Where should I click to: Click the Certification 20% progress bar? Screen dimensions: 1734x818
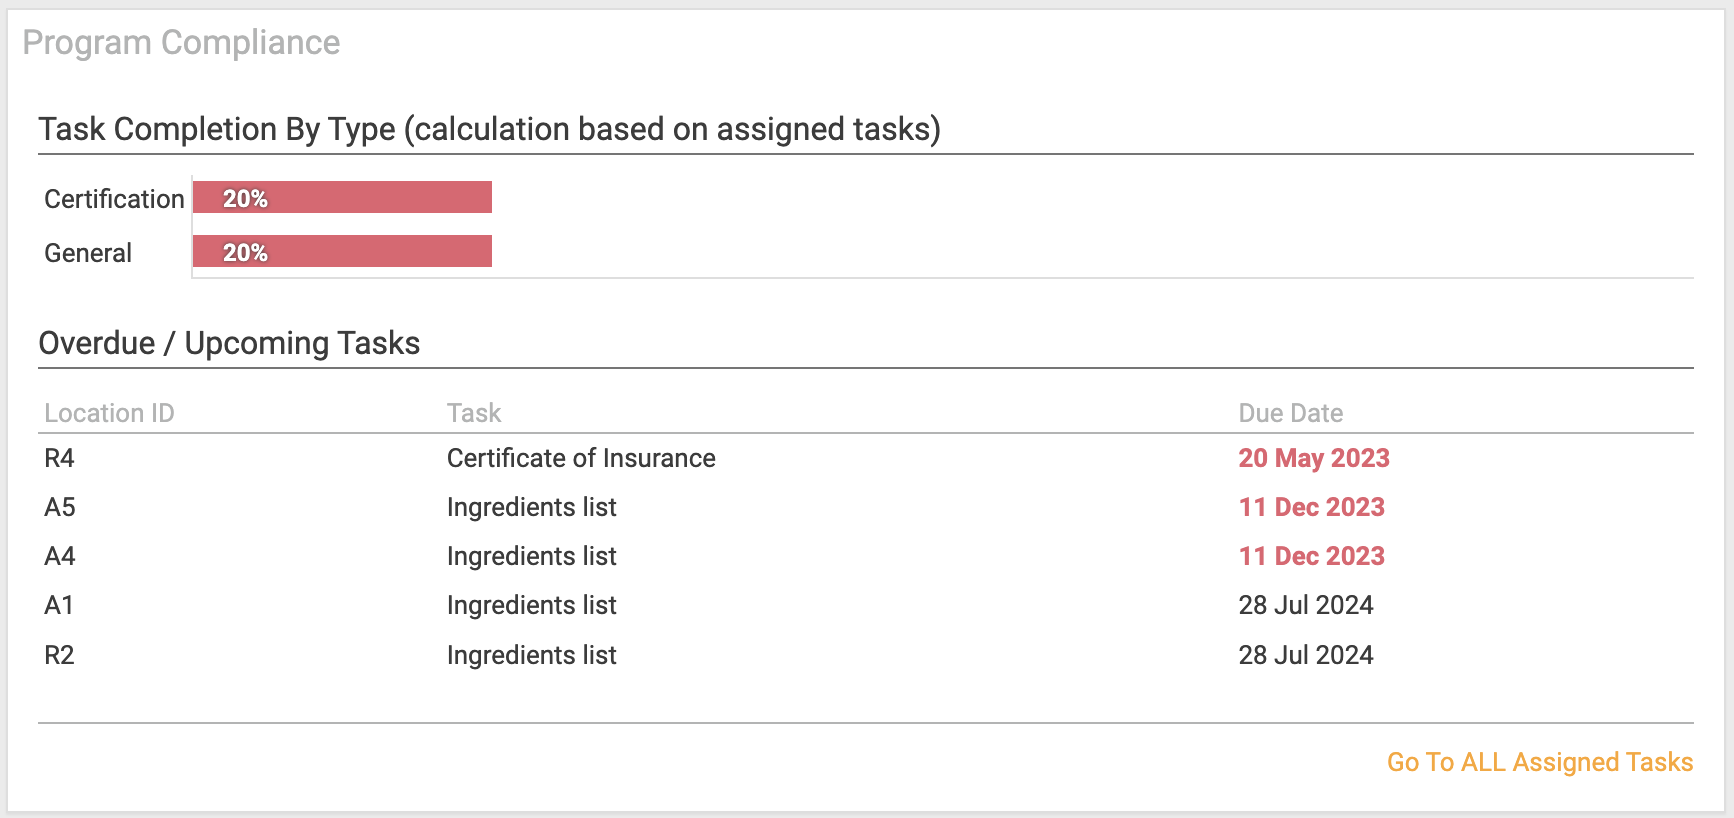click(342, 197)
